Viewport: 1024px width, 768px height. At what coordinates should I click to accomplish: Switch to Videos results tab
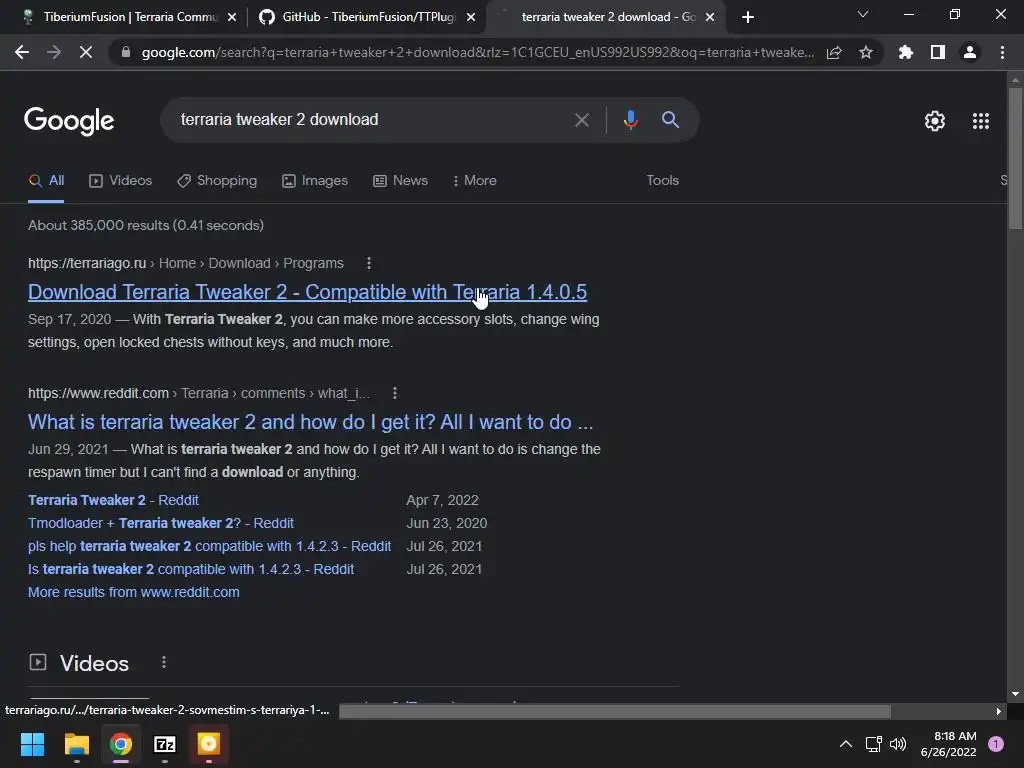click(x=121, y=181)
